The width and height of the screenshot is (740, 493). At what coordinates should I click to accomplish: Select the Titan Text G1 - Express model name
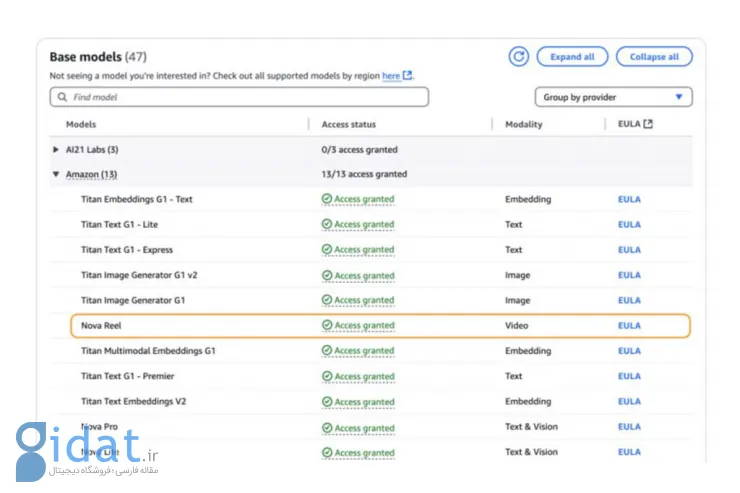(x=126, y=250)
